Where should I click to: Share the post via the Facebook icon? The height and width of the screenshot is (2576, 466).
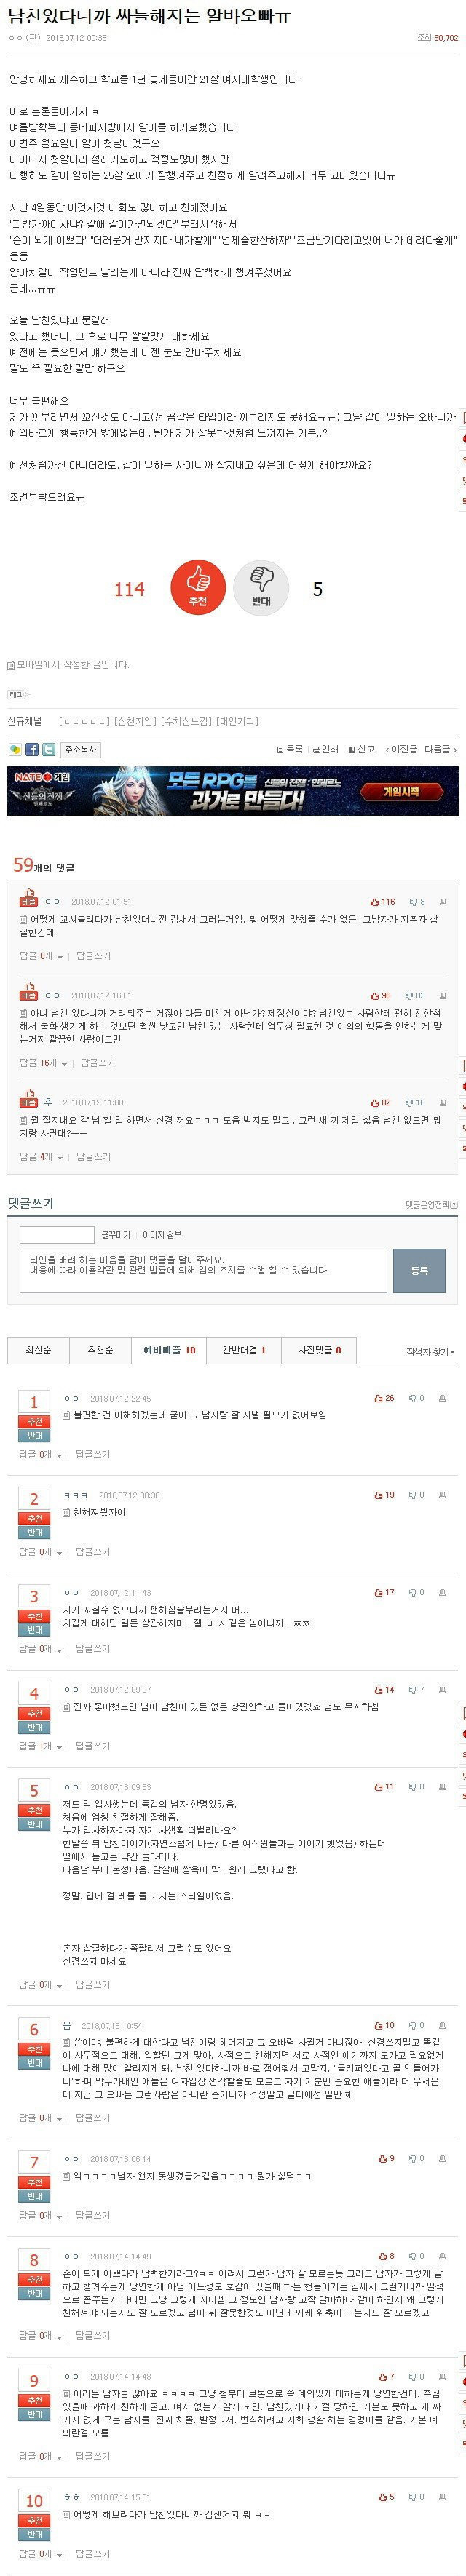32,749
